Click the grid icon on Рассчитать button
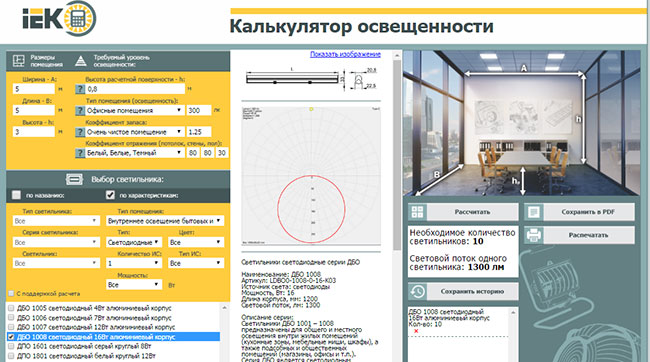 point(417,212)
